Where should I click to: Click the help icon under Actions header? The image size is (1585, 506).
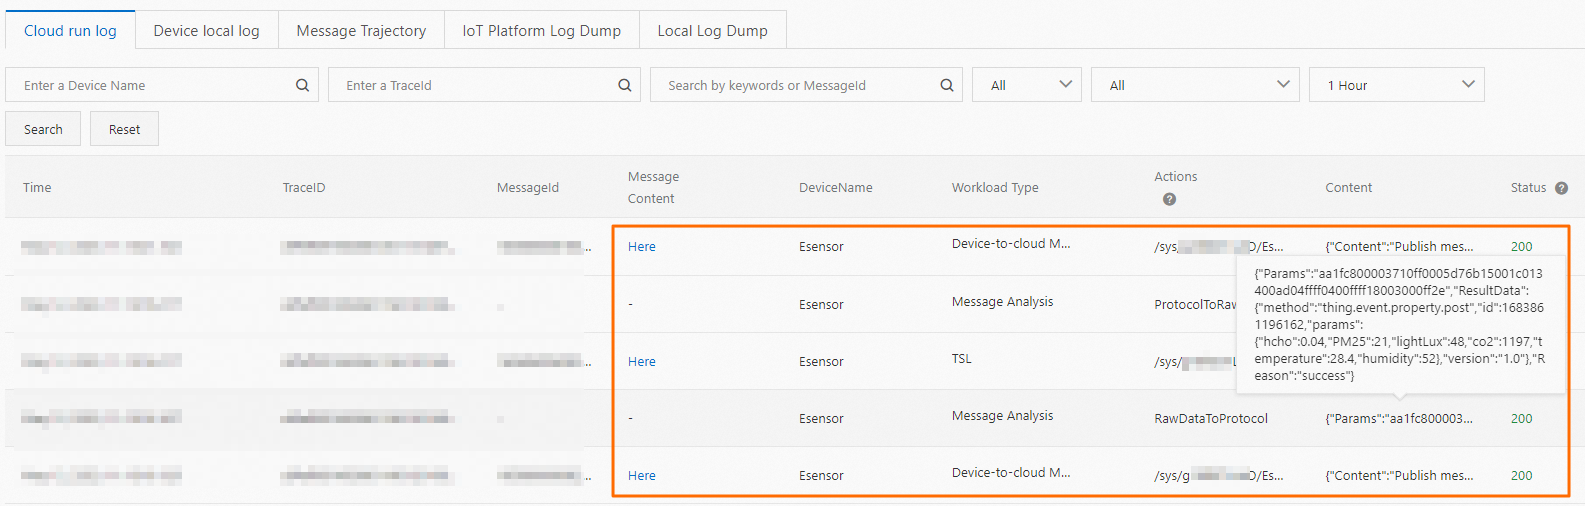[1169, 199]
